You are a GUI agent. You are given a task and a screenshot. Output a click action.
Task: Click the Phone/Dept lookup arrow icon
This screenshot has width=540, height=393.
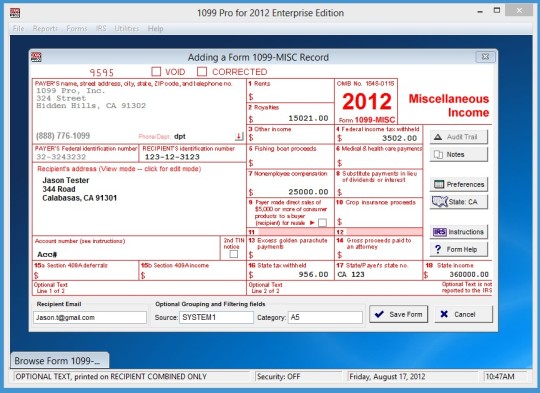pyautogui.click(x=239, y=136)
